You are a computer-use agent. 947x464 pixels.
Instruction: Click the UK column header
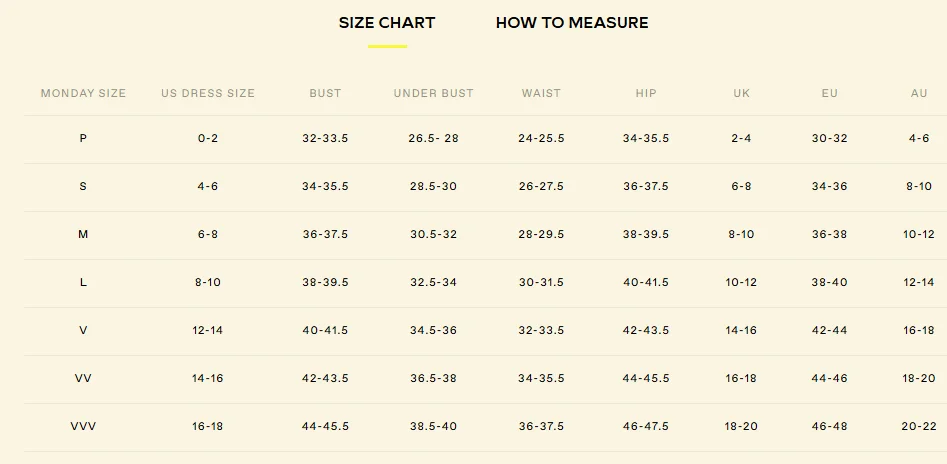[741, 93]
